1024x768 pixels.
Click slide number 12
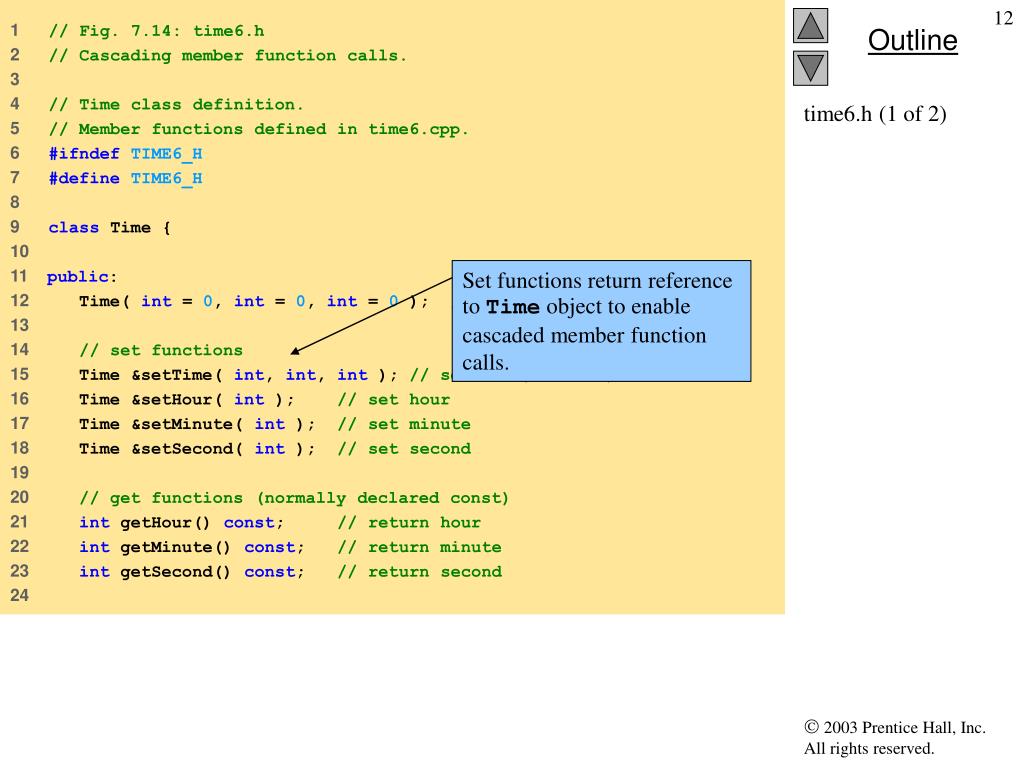pos(1003,18)
